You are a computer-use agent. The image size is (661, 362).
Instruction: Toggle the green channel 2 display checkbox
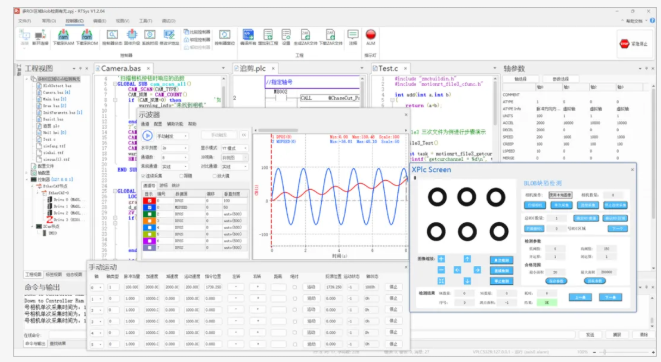tap(149, 214)
